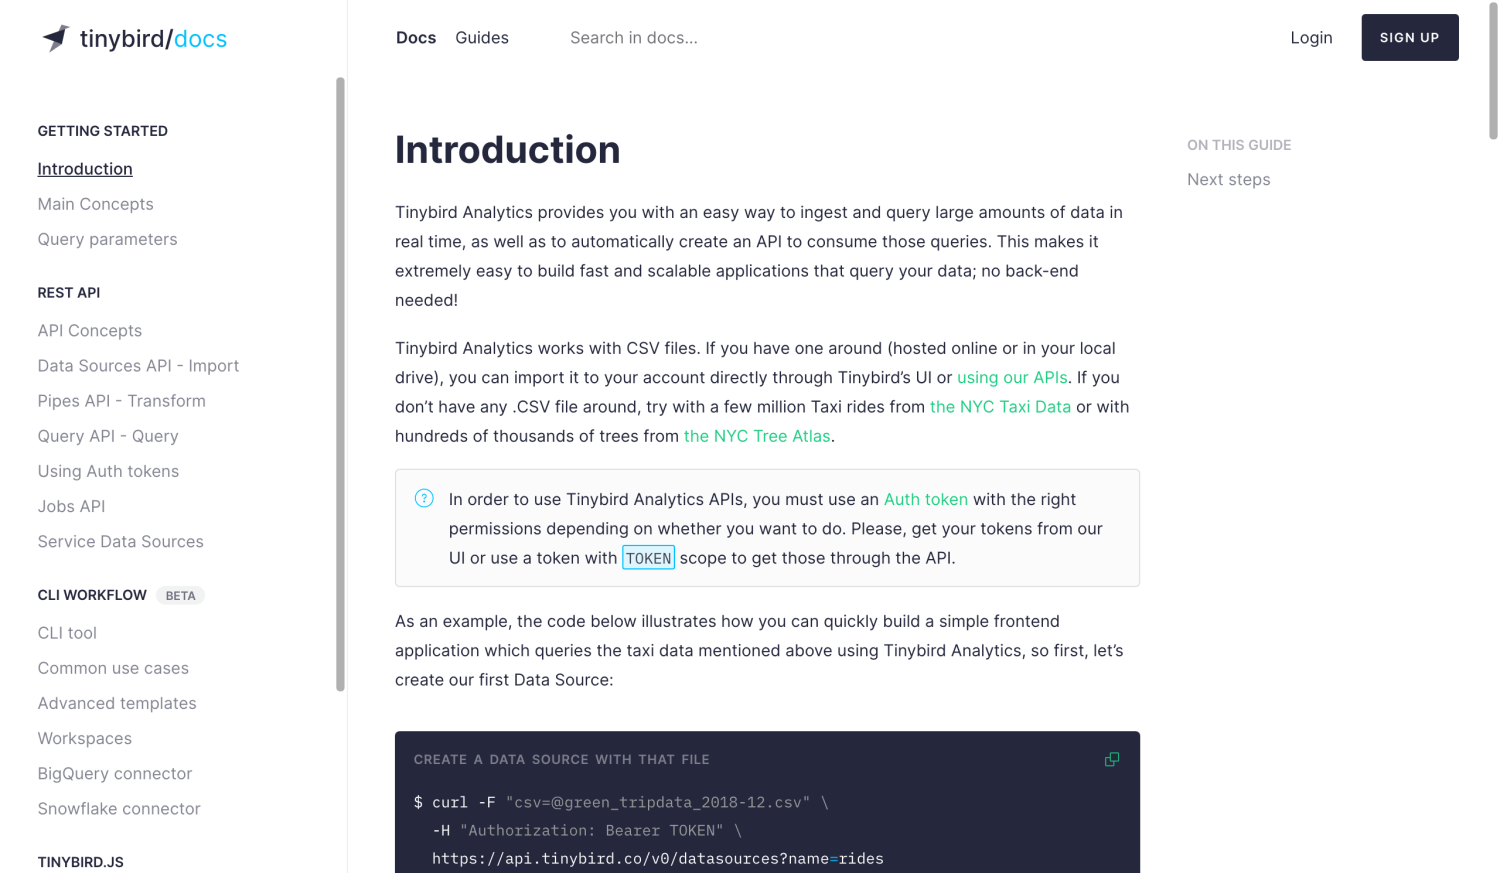The width and height of the screenshot is (1500, 873).
Task: Click the Tinybird paper-plane logo
Action: [x=57, y=37]
